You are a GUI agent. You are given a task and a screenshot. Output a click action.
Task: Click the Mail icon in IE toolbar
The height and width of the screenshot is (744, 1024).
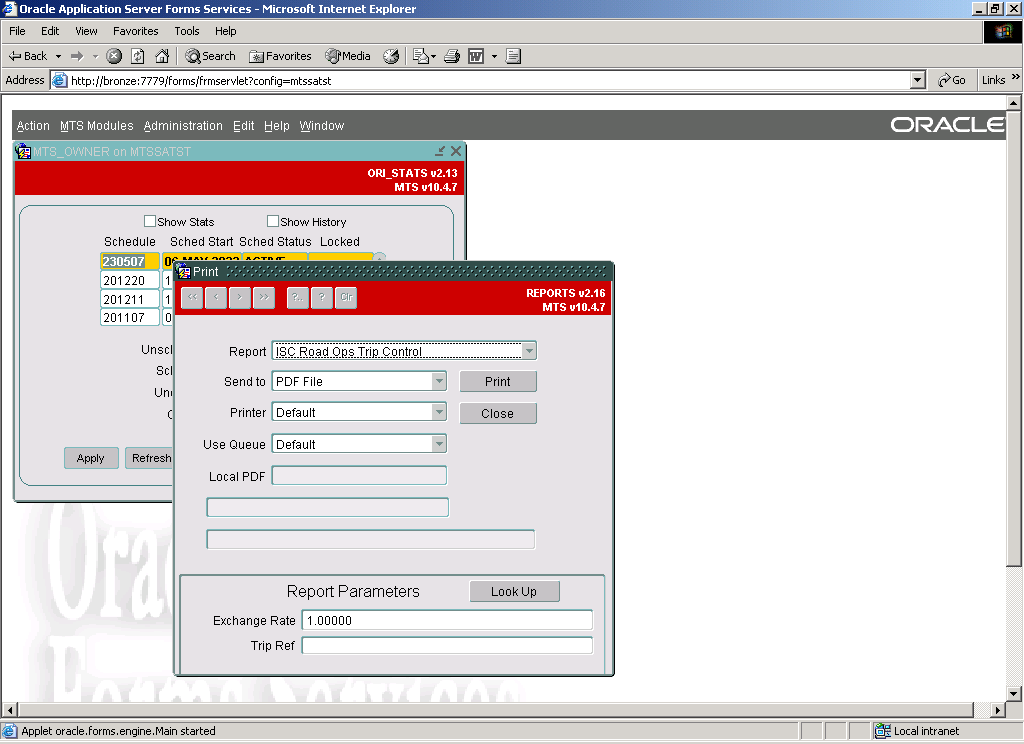coord(421,56)
